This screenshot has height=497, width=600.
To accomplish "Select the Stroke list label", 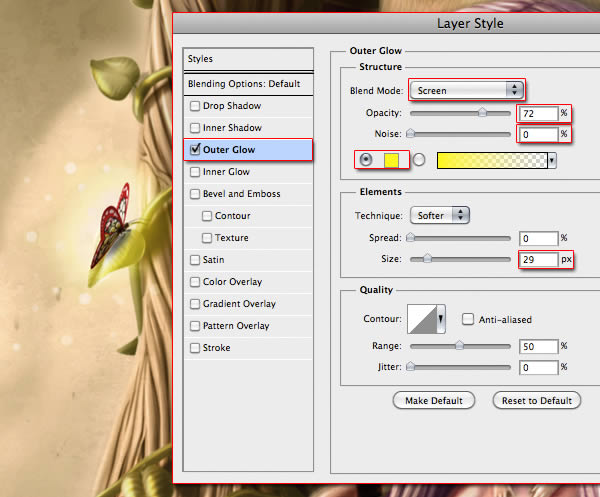I will 217,348.
